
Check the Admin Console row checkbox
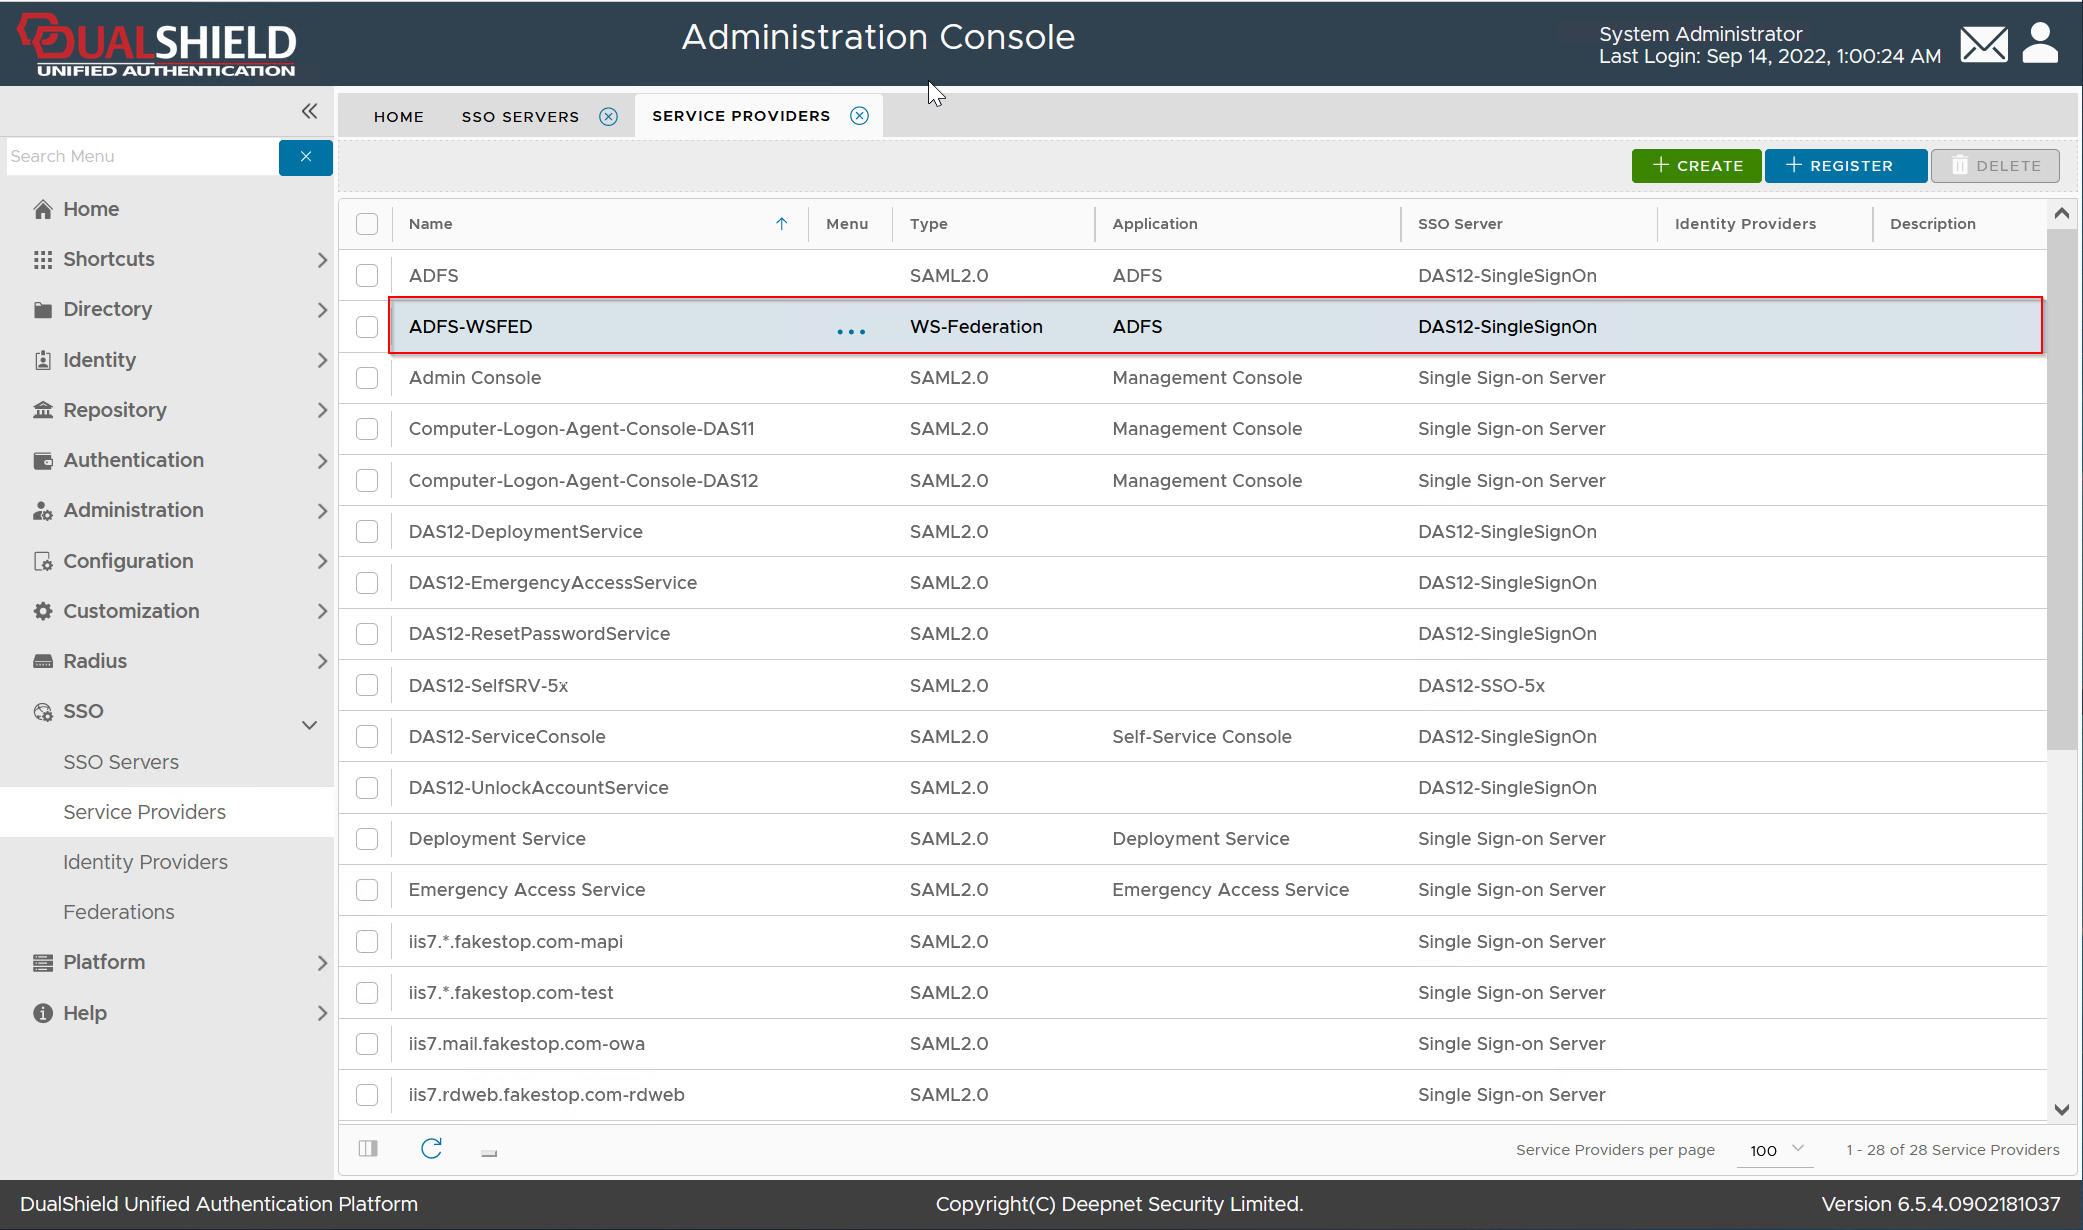367,378
